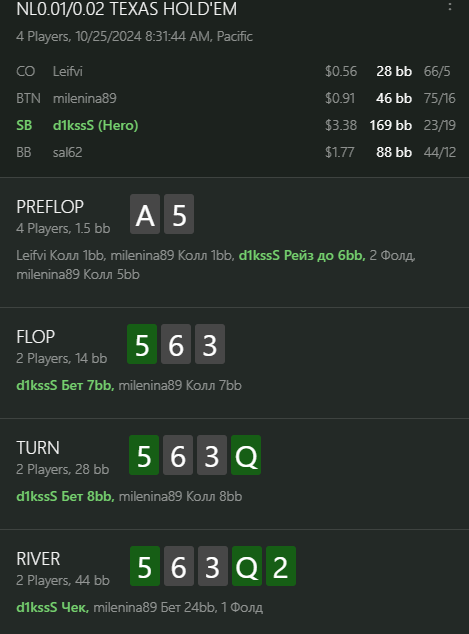The height and width of the screenshot is (634, 469).
Task: Click the 3 card on the flop
Action: click(x=210, y=344)
